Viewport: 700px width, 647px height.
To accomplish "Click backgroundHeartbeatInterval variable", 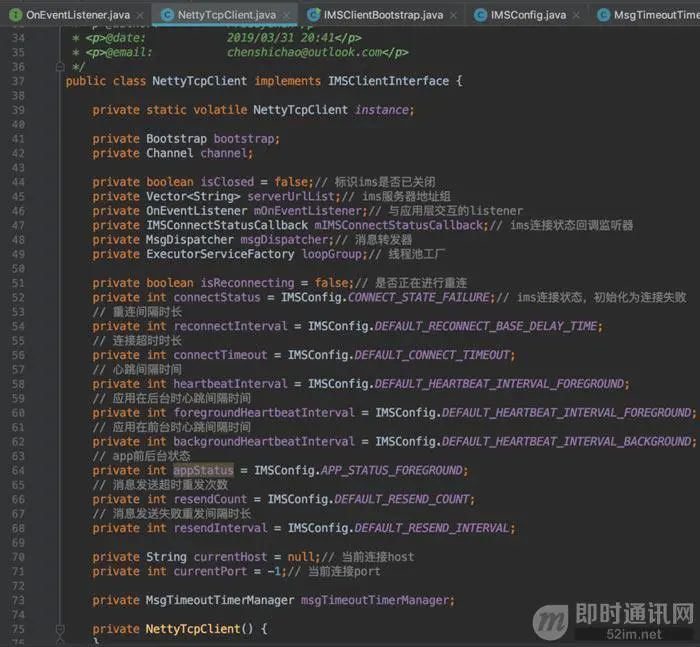I will [x=264, y=441].
